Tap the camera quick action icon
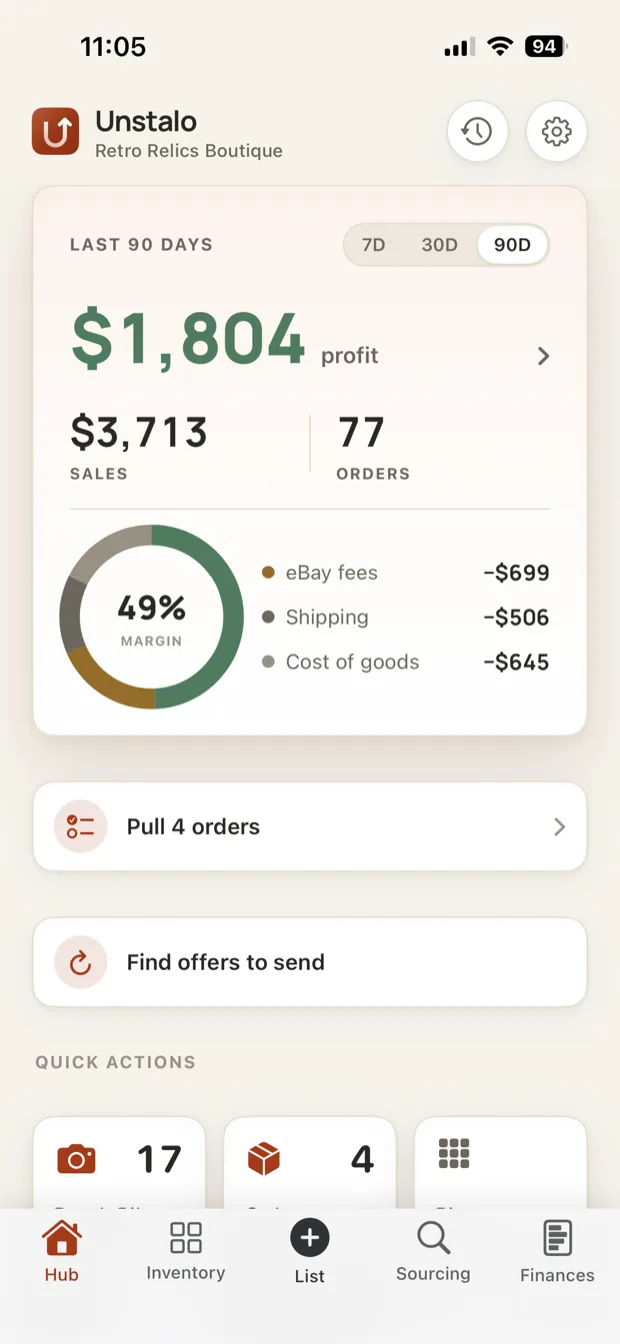The image size is (620, 1344). pyautogui.click(x=76, y=1159)
